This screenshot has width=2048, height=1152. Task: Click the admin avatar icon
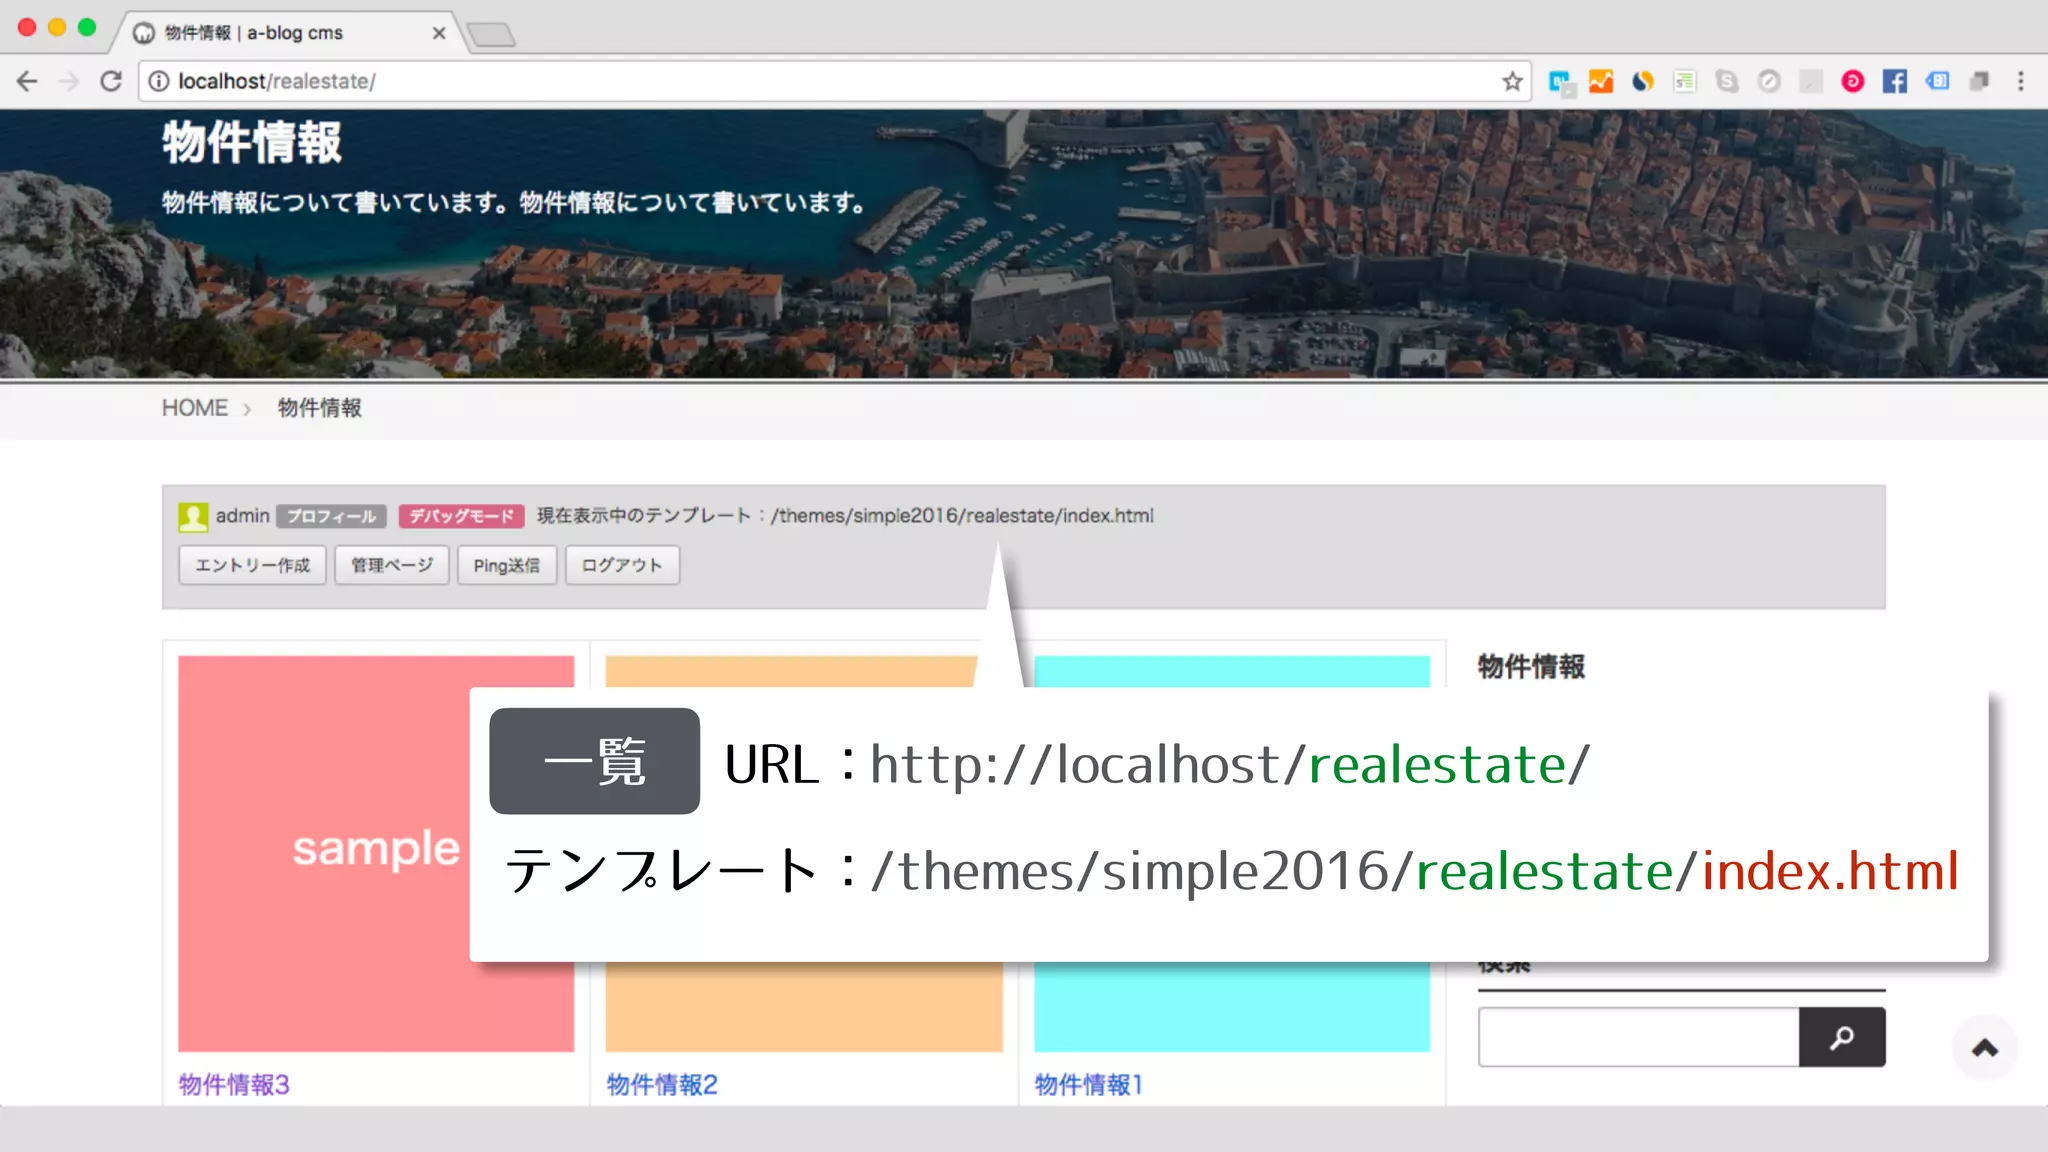(x=193, y=516)
